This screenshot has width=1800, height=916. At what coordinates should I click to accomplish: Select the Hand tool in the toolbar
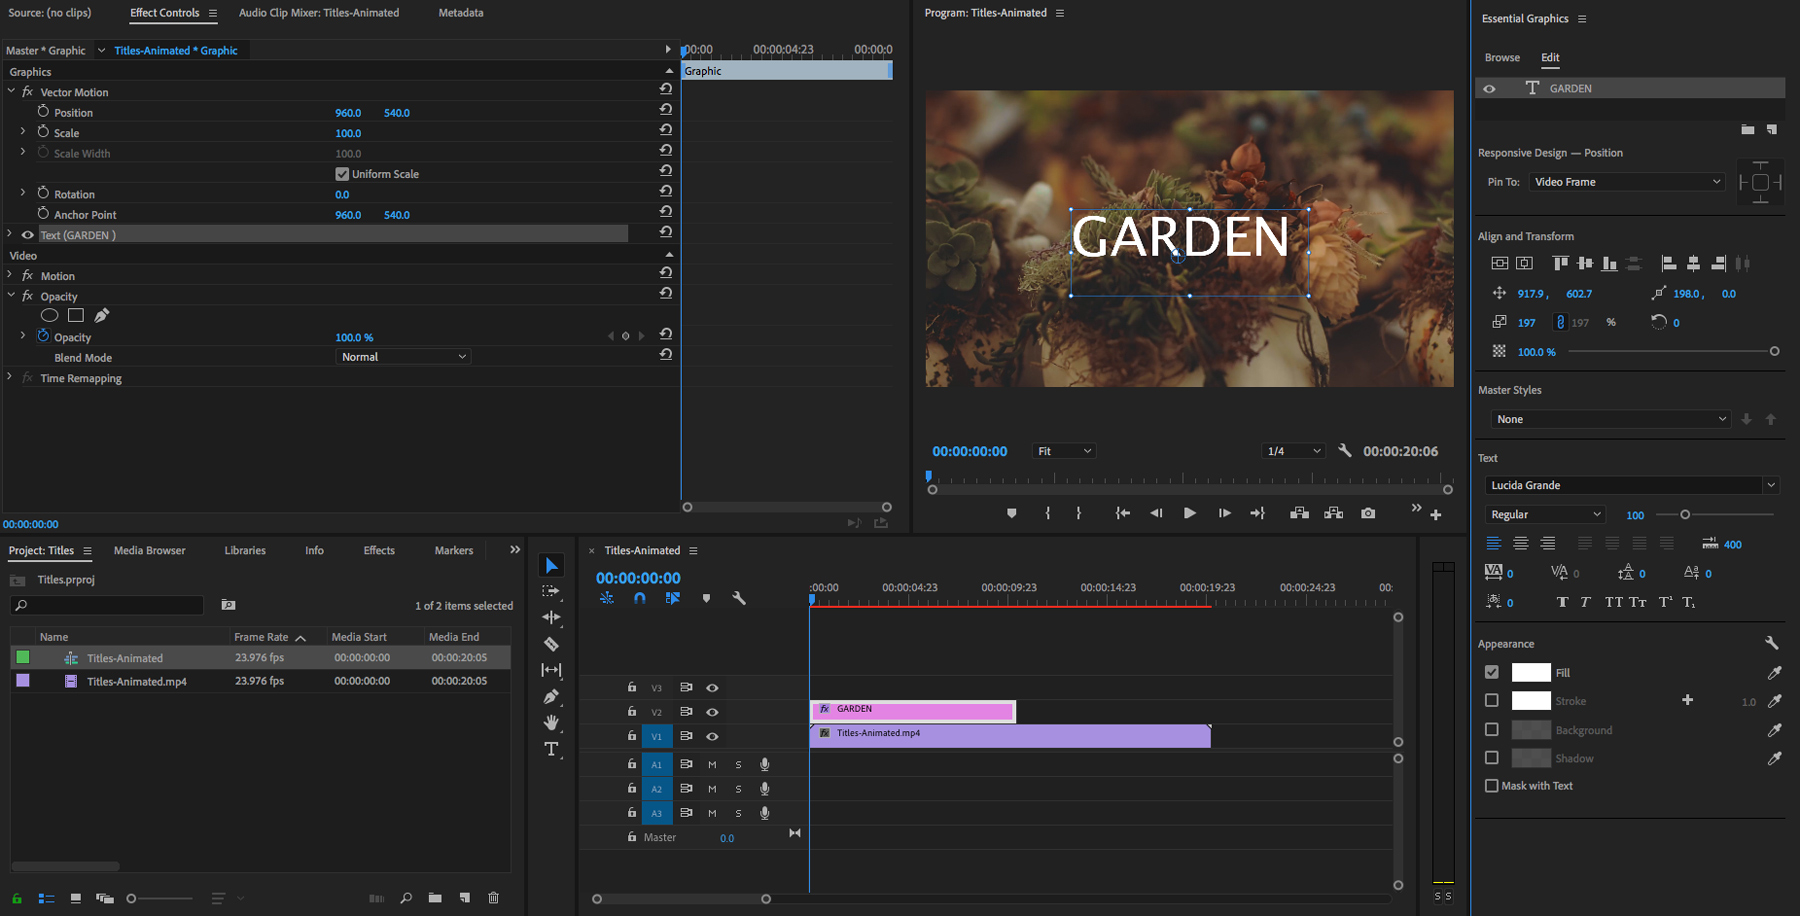click(551, 723)
